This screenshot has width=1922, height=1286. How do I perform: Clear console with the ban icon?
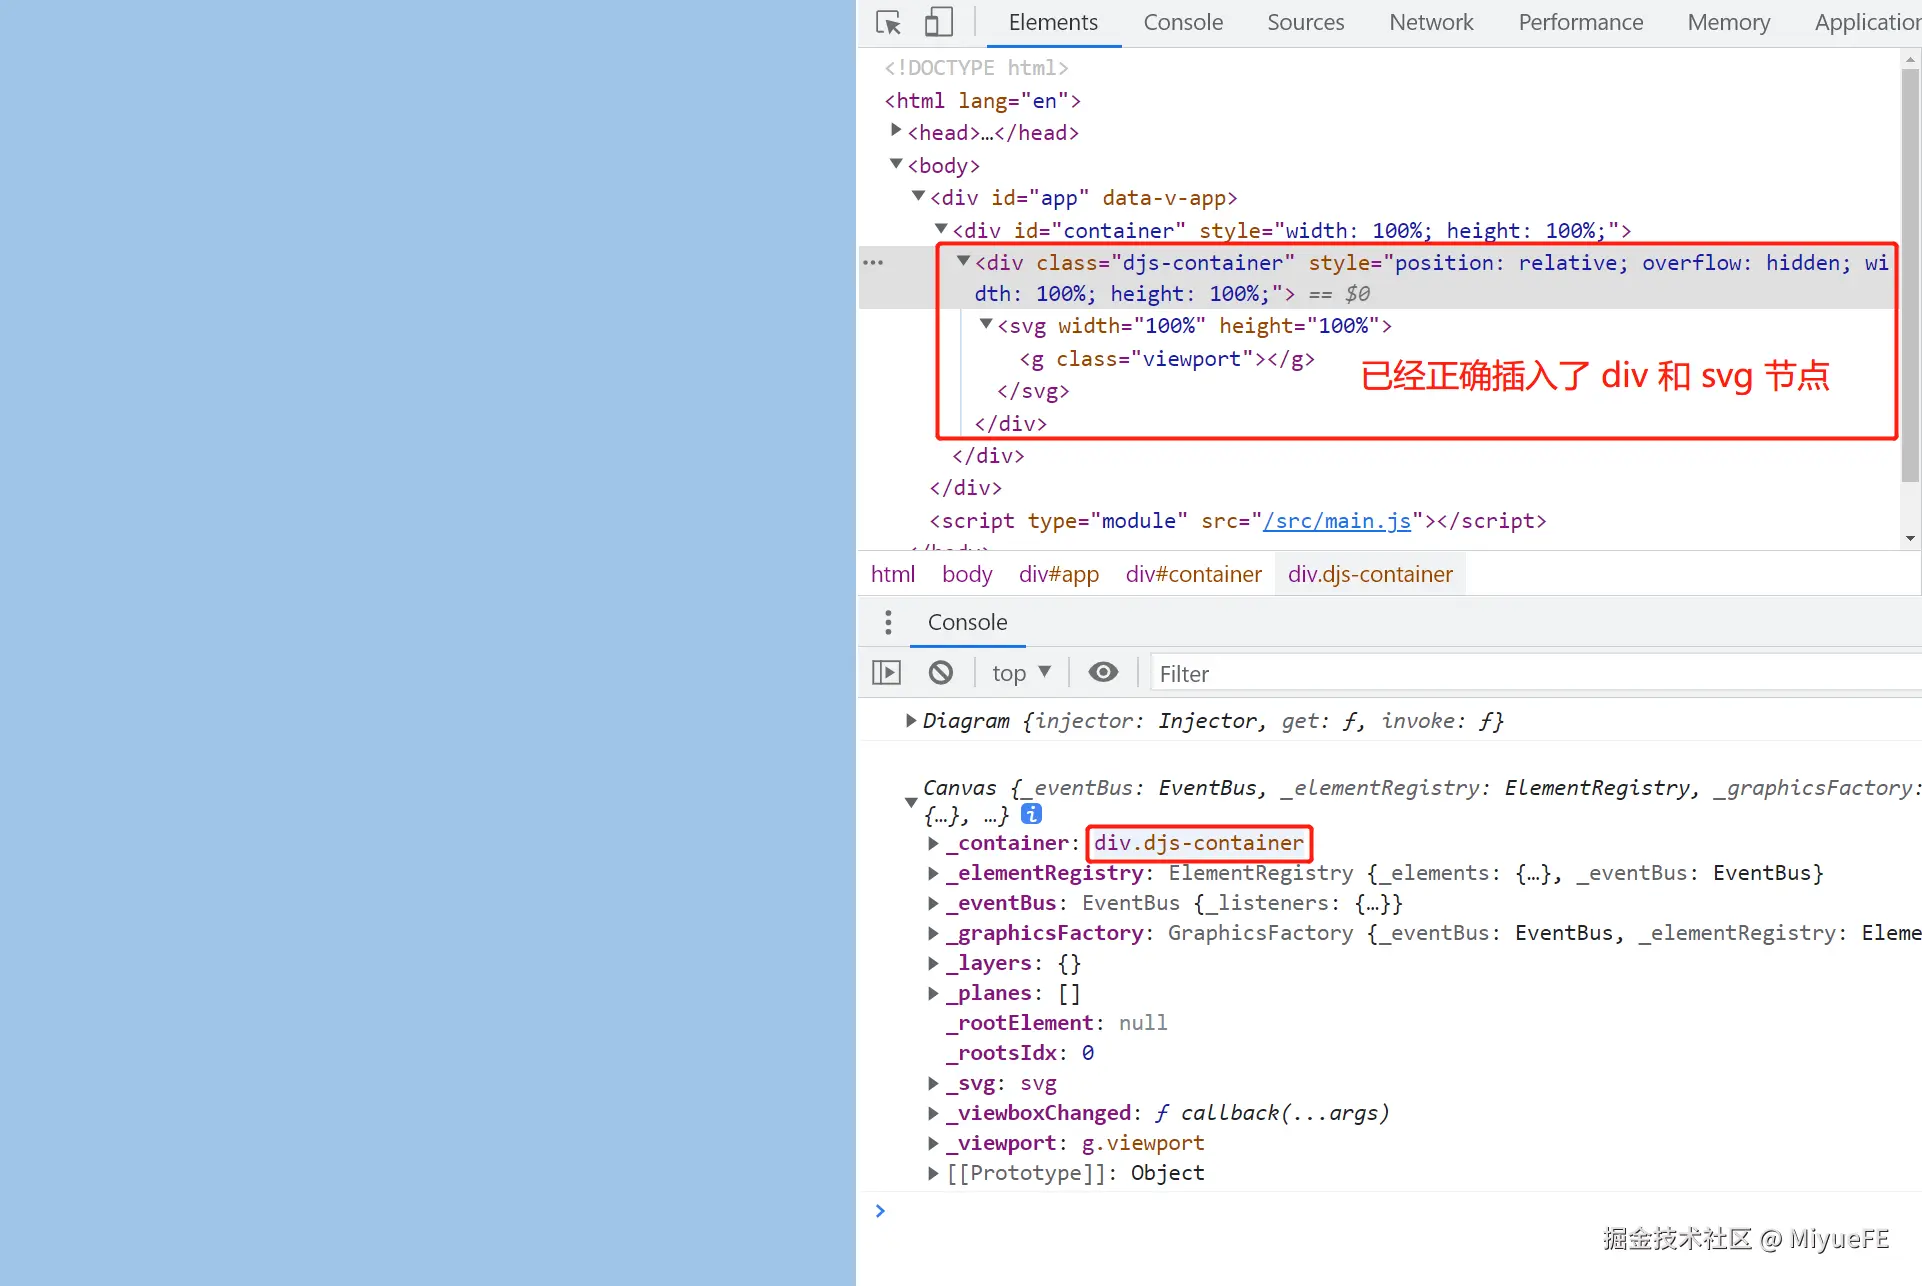point(940,673)
